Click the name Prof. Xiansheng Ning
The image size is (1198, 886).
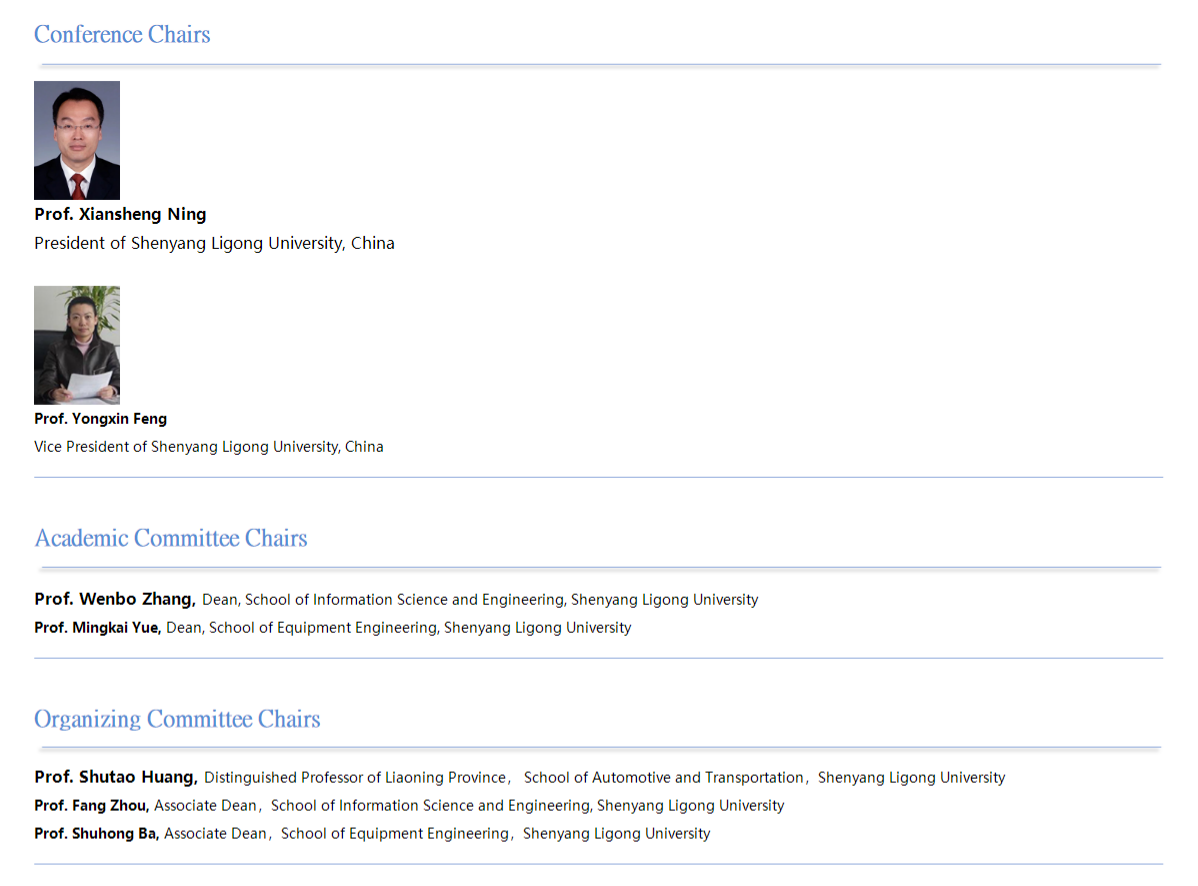tap(121, 214)
